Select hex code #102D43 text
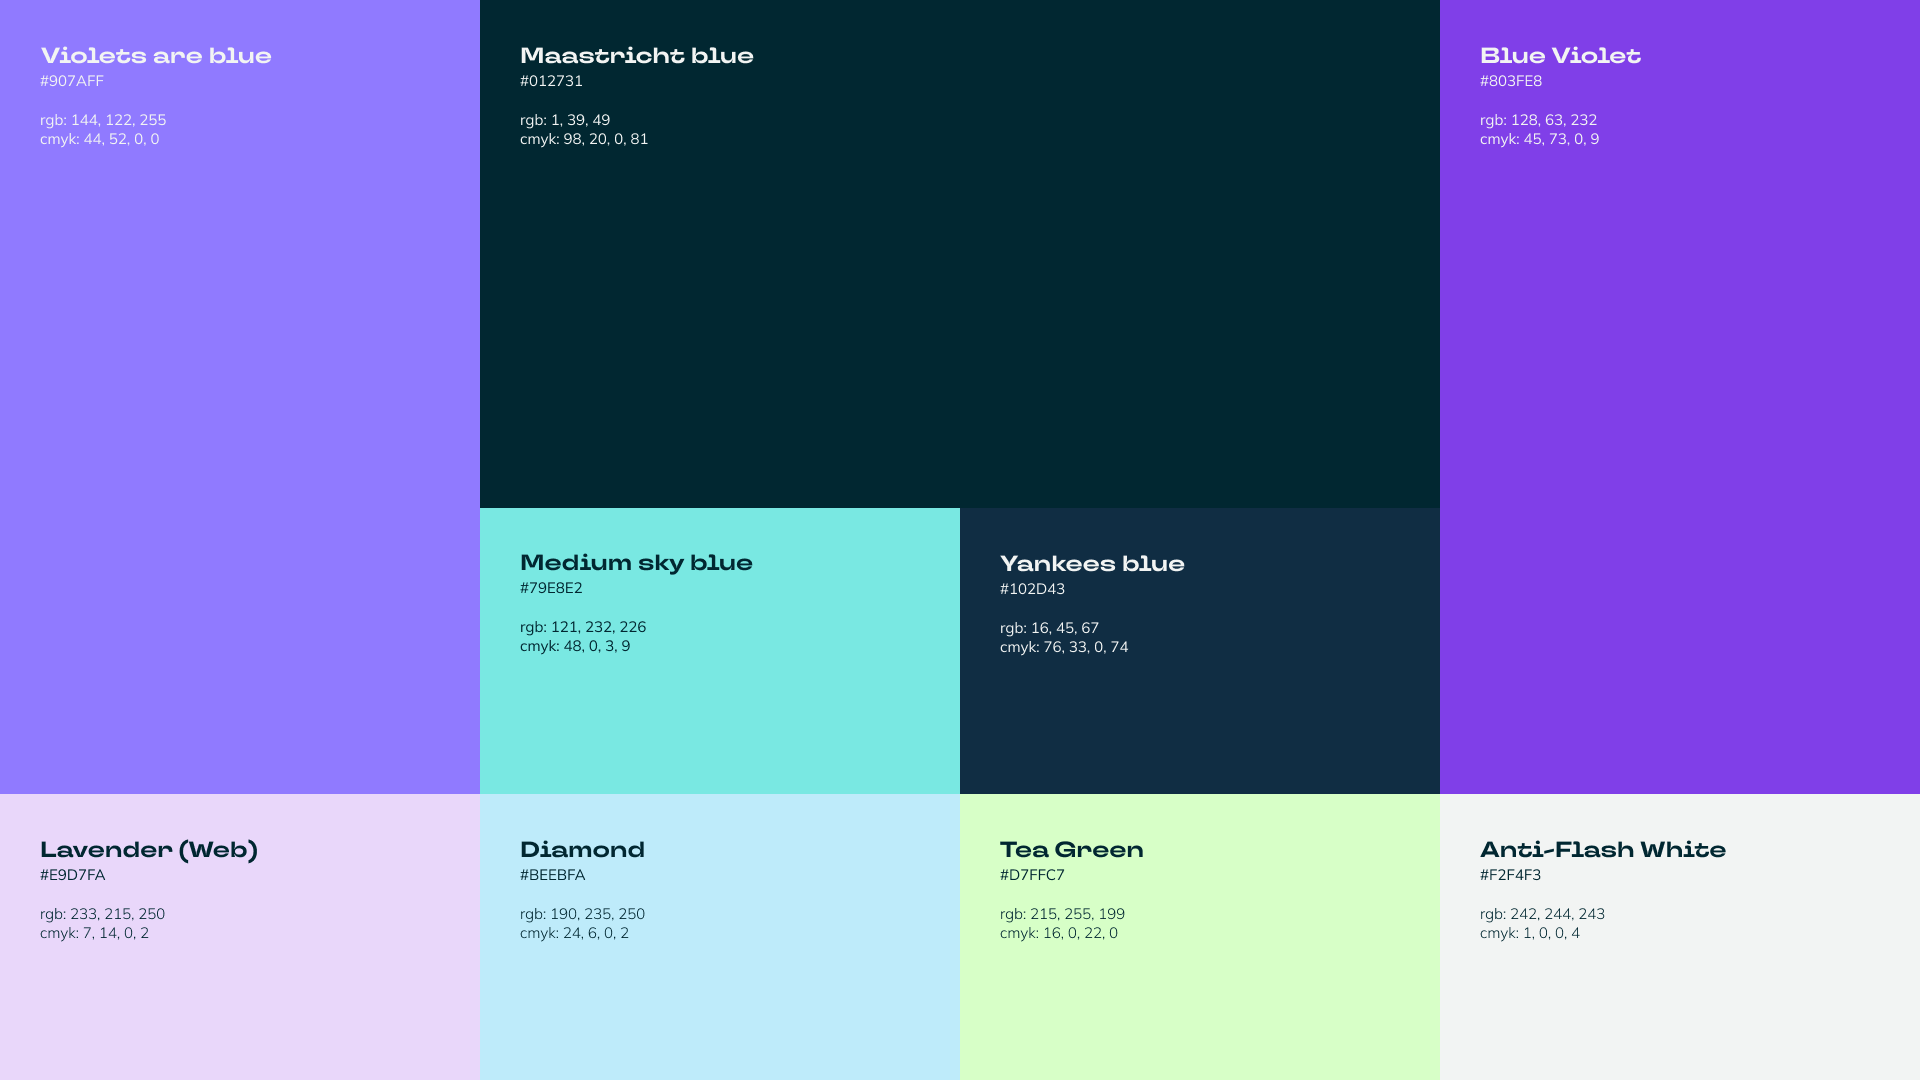Image resolution: width=1920 pixels, height=1080 pixels. pyautogui.click(x=1032, y=589)
